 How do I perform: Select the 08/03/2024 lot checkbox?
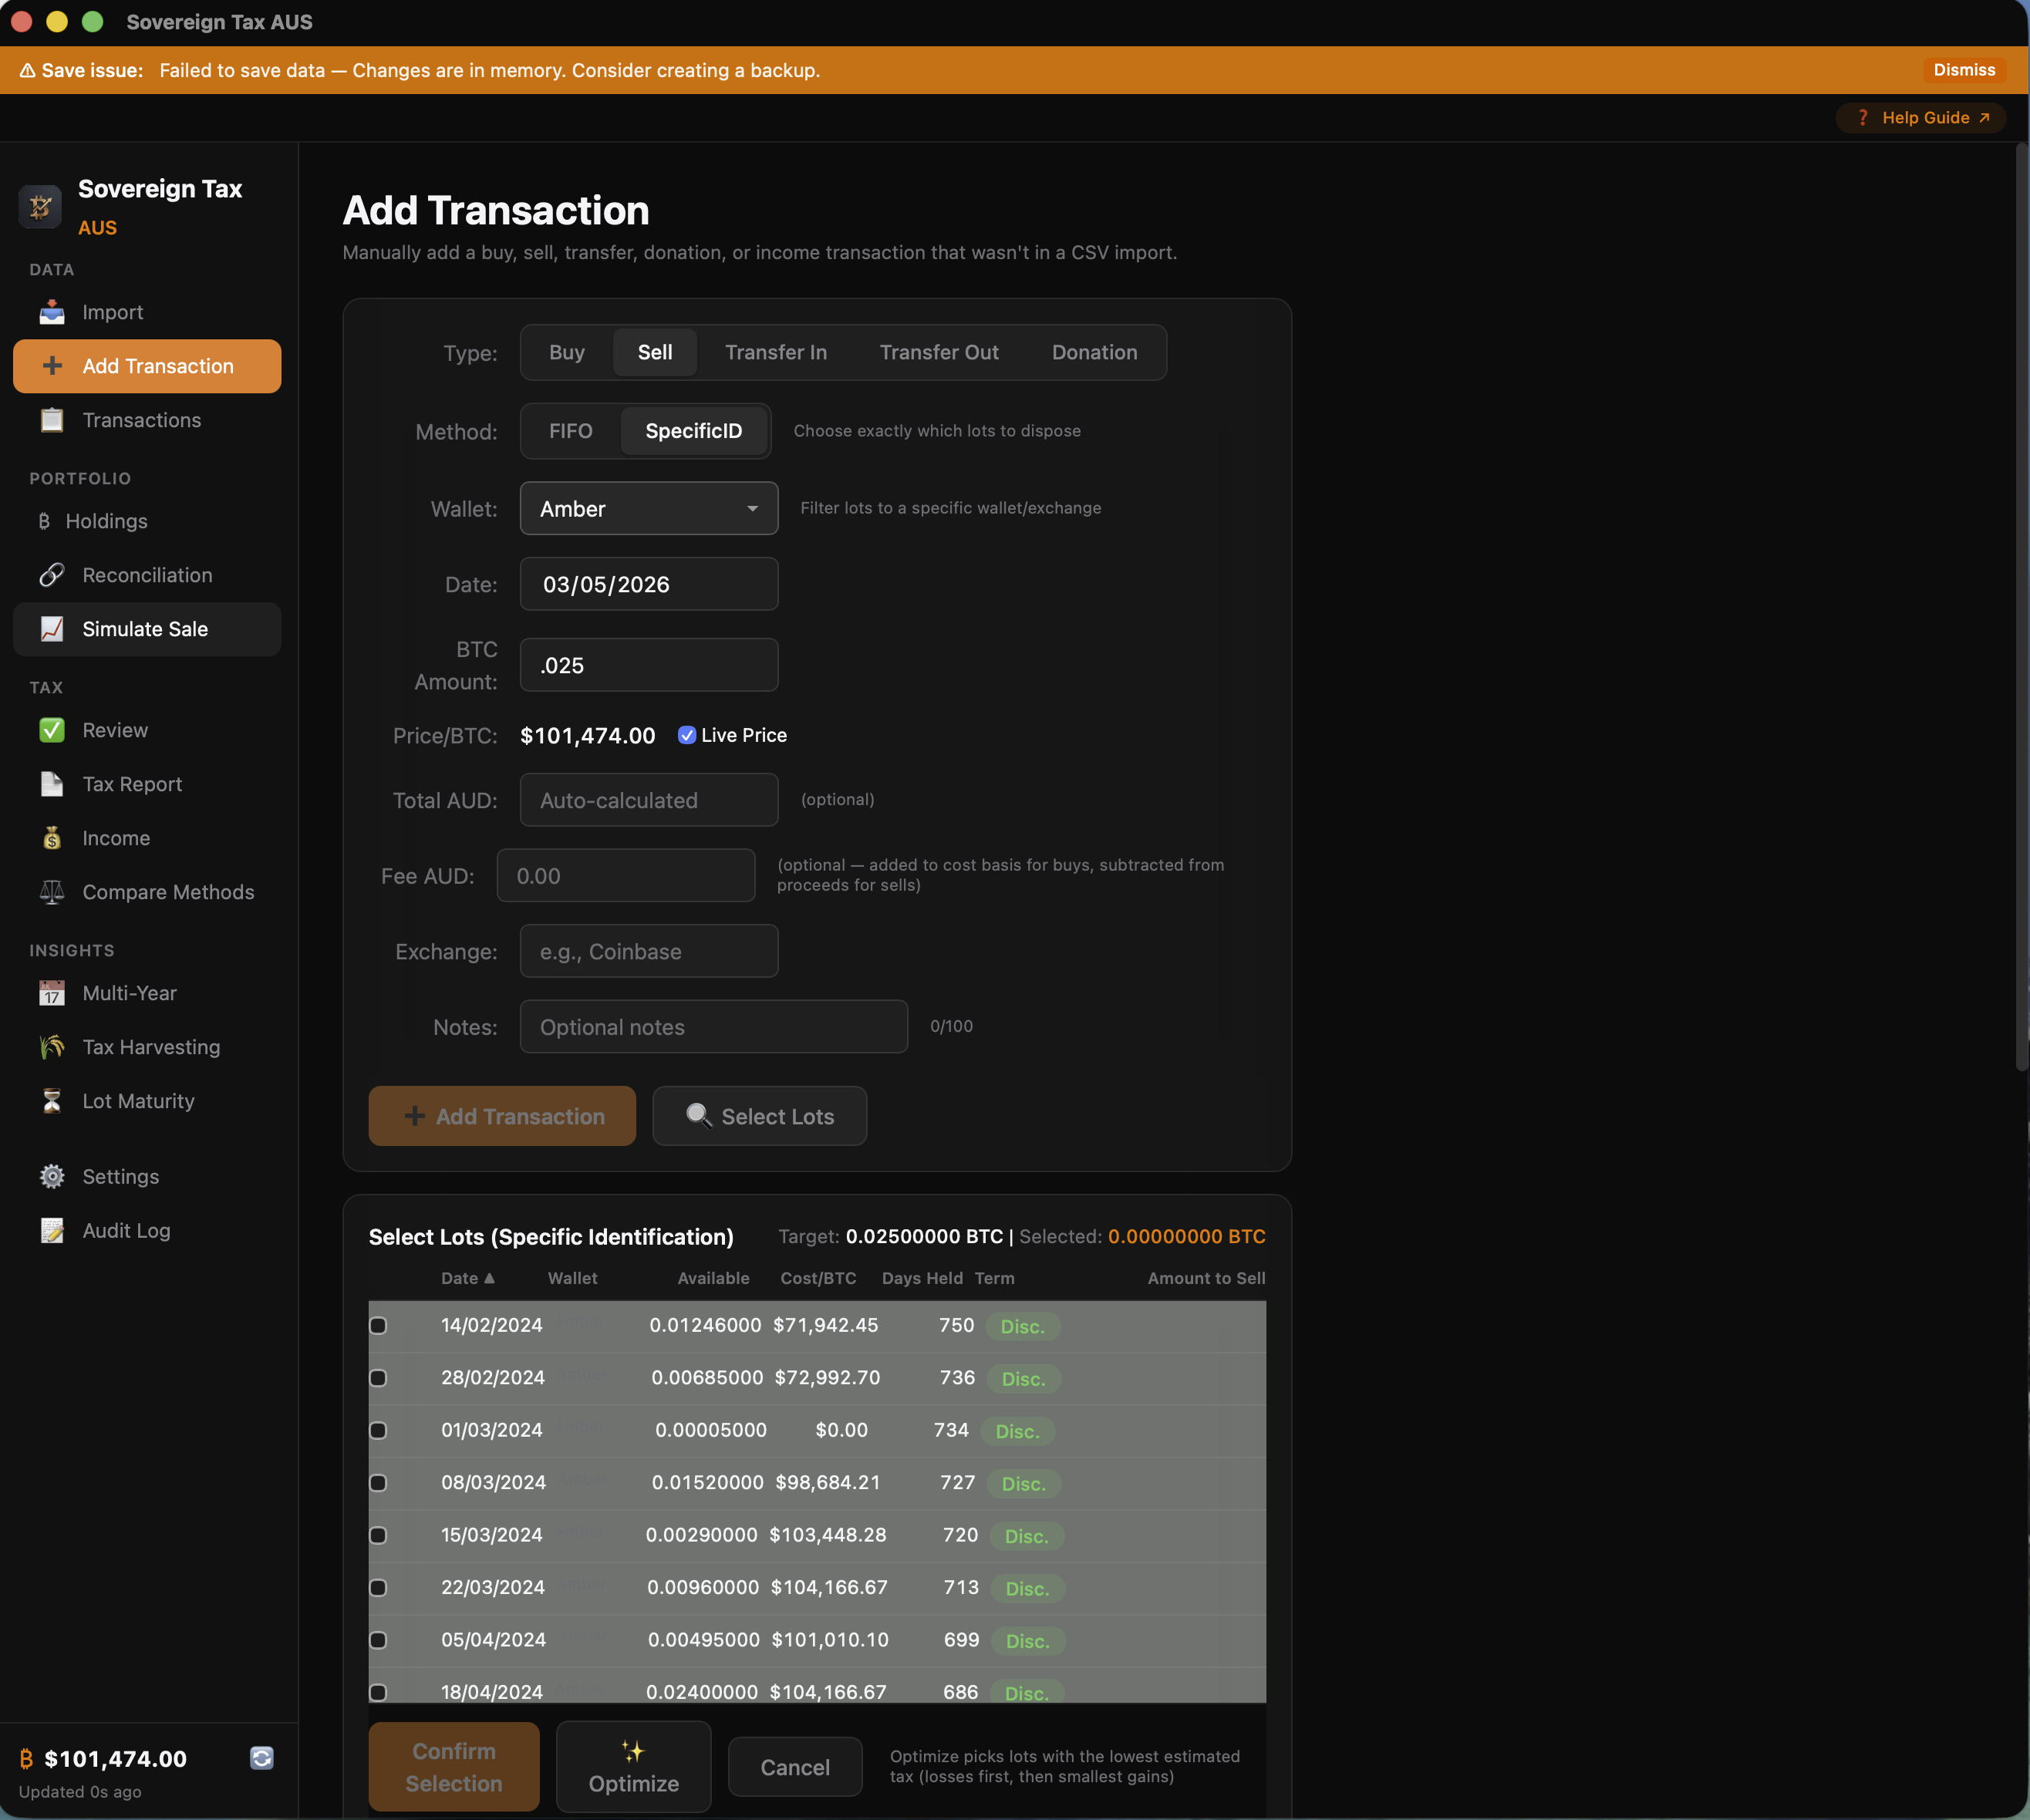(x=378, y=1483)
